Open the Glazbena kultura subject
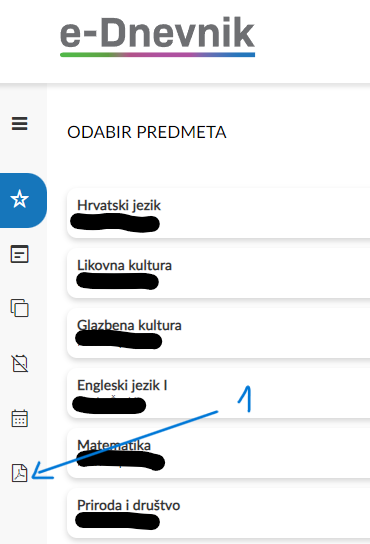Image resolution: width=370 pixels, height=544 pixels. 218,333
